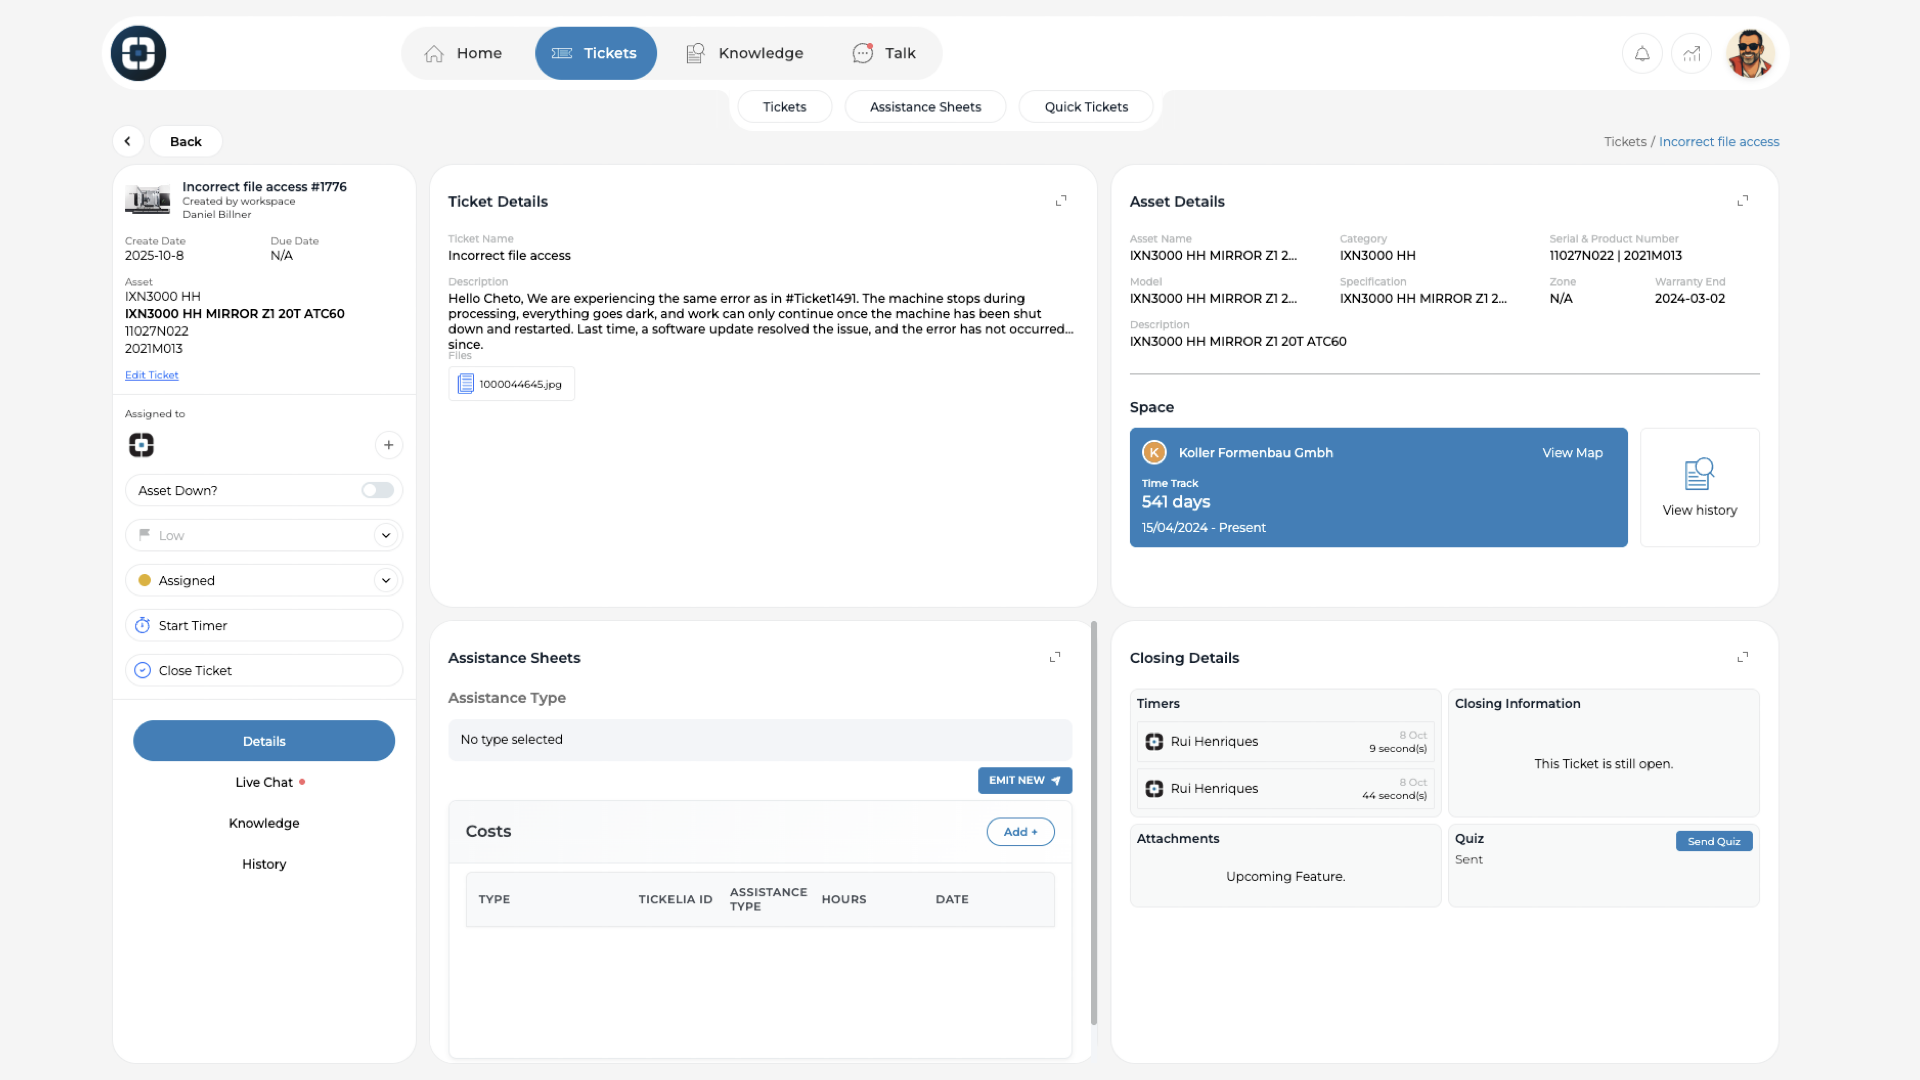Expand the Ticket Details panel
The image size is (1920, 1080).
[1061, 201]
